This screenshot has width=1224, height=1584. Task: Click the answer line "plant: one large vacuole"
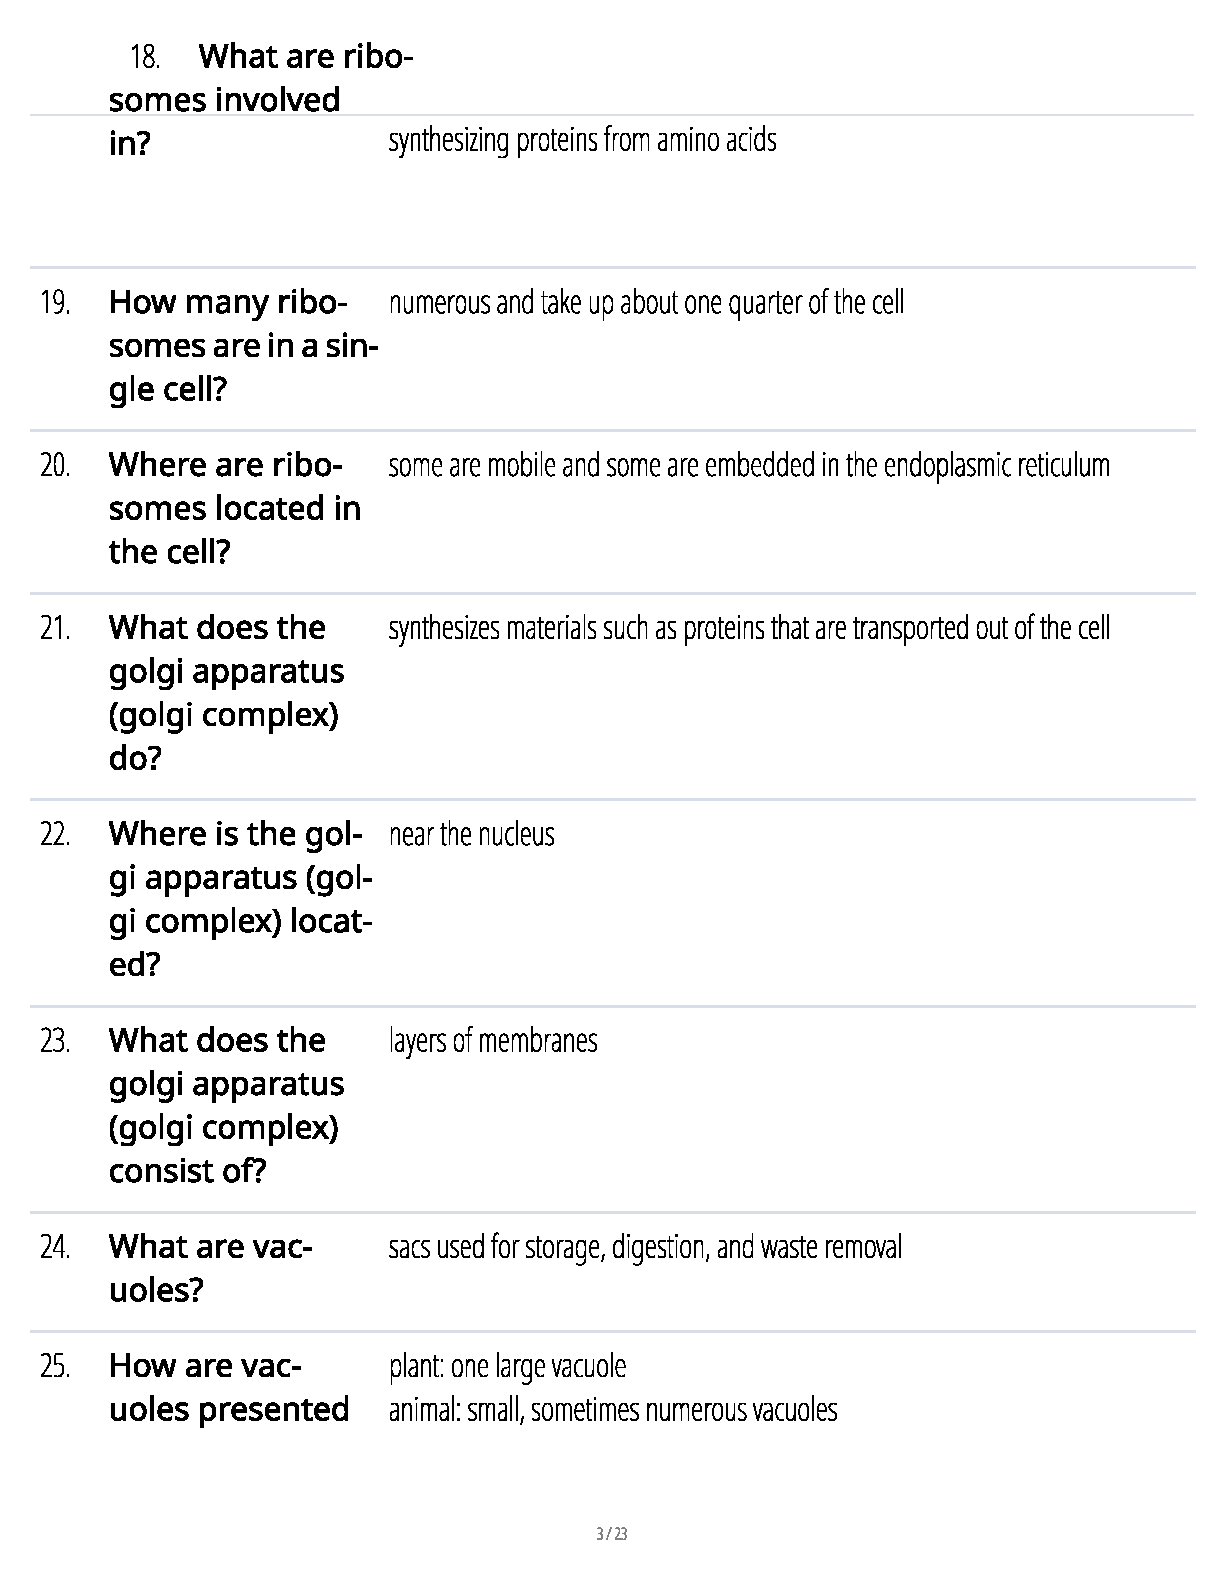507,1366
